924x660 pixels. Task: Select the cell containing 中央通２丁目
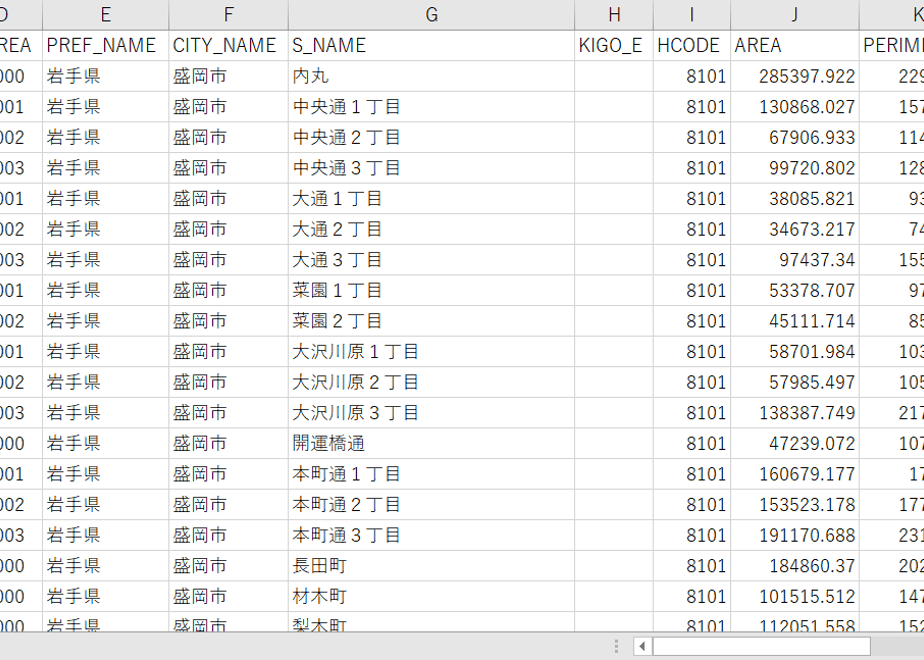tap(431, 137)
